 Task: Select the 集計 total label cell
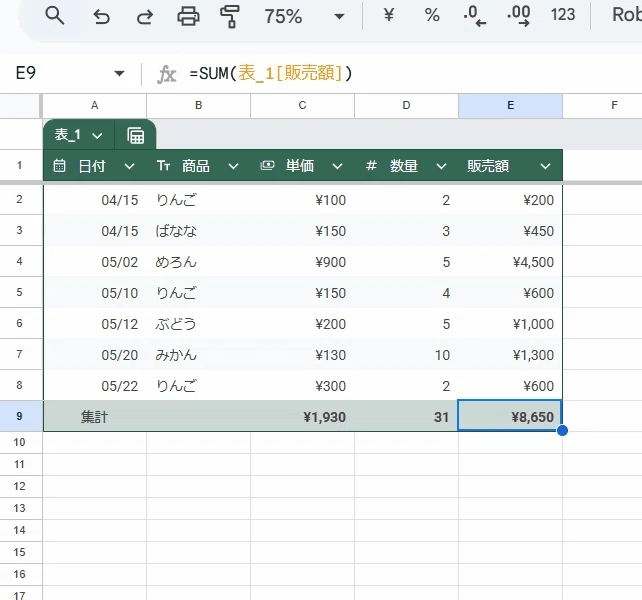coord(95,417)
